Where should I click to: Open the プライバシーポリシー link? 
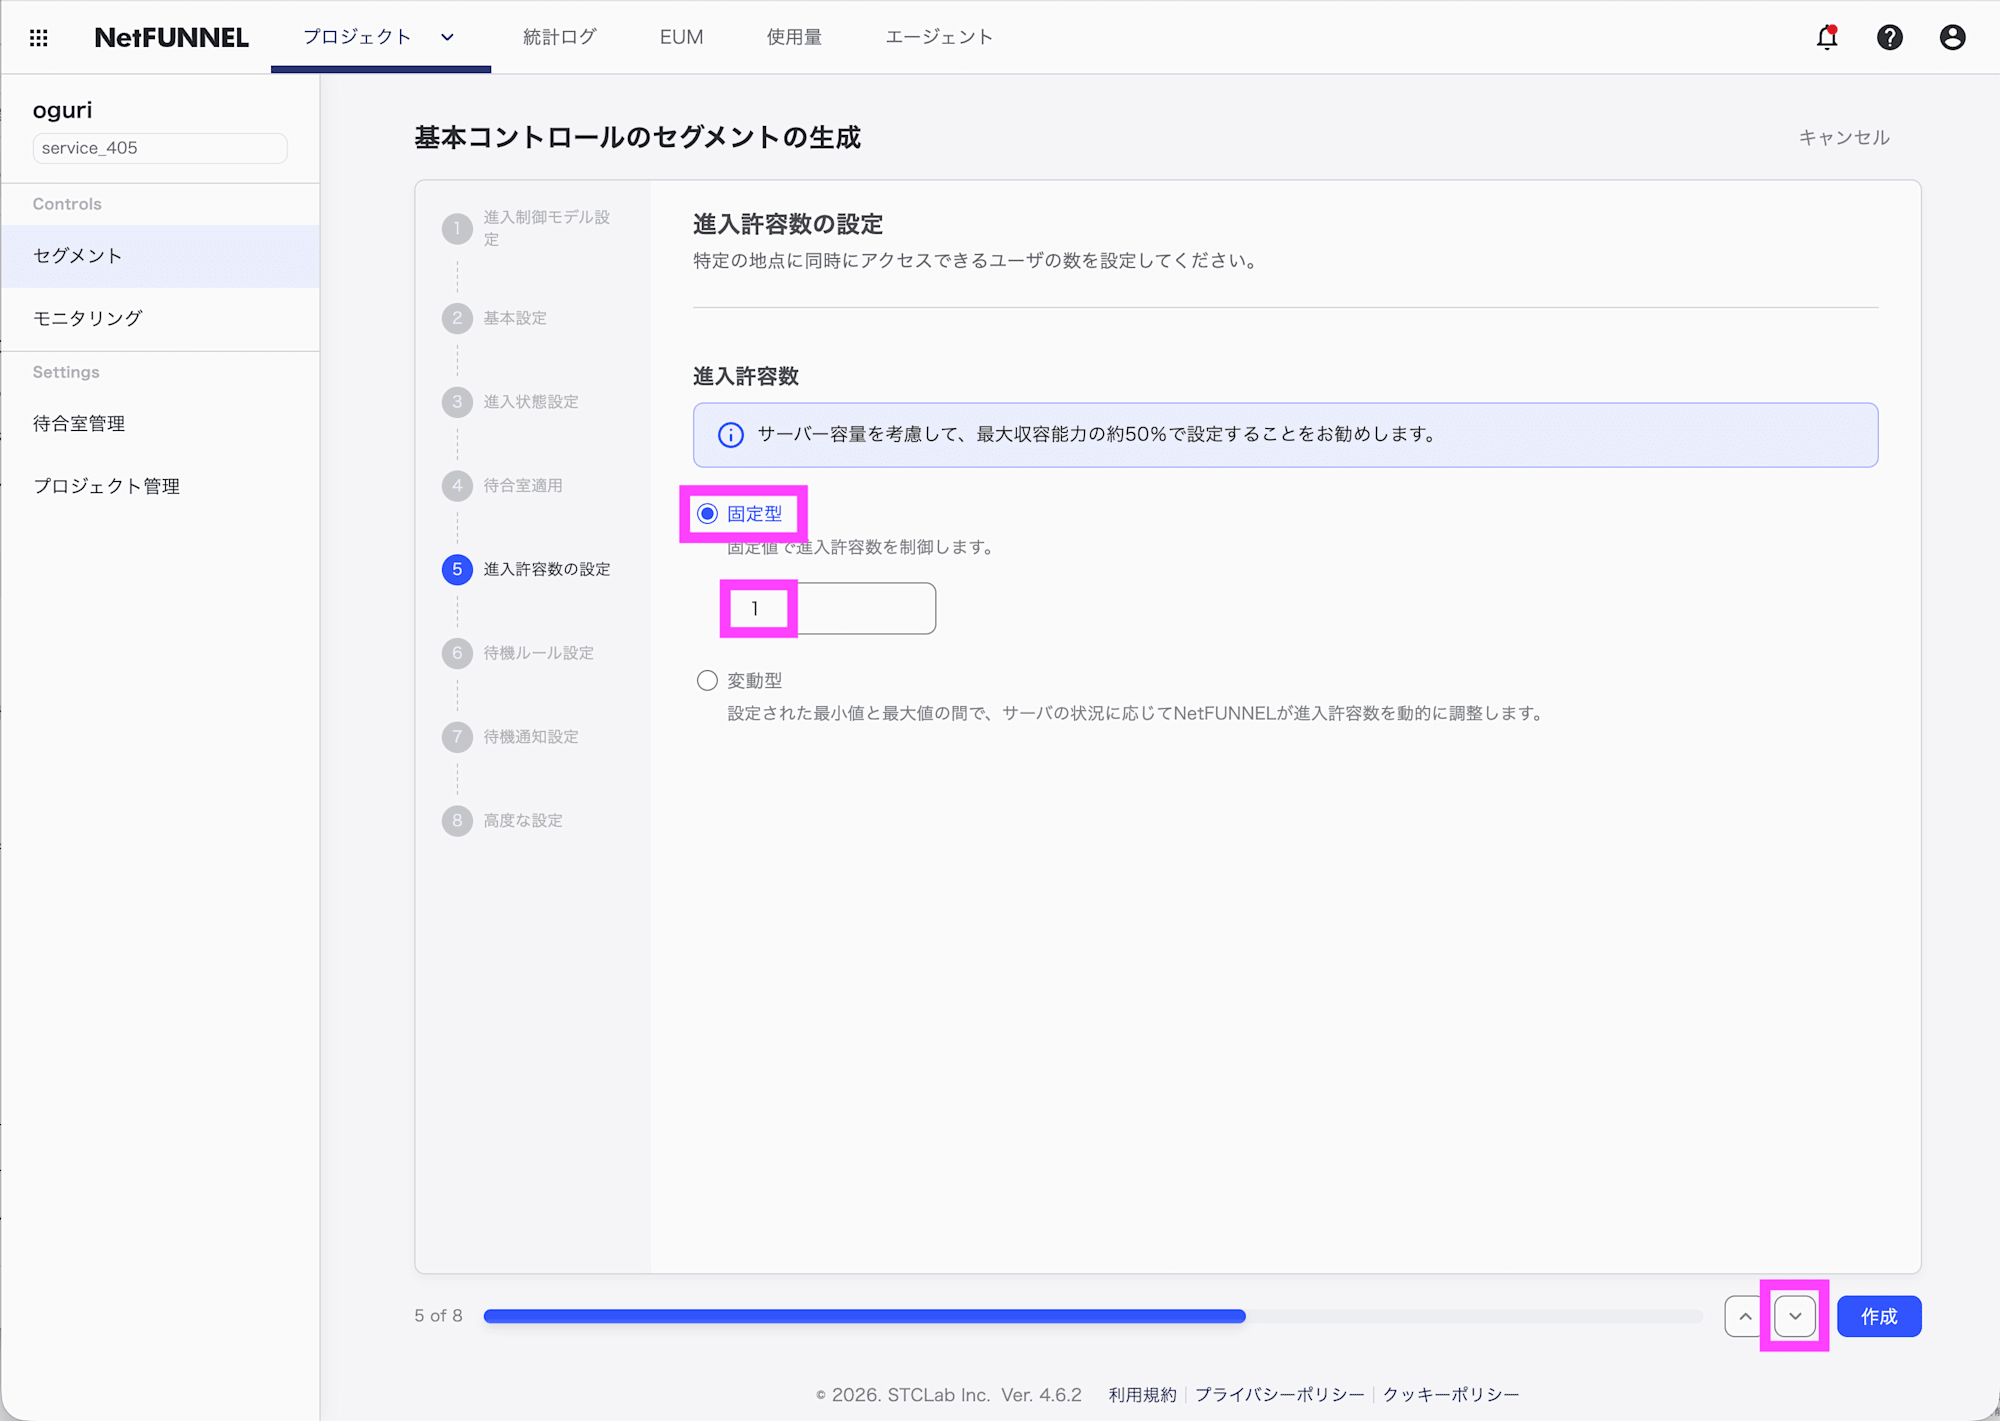click(1279, 1394)
